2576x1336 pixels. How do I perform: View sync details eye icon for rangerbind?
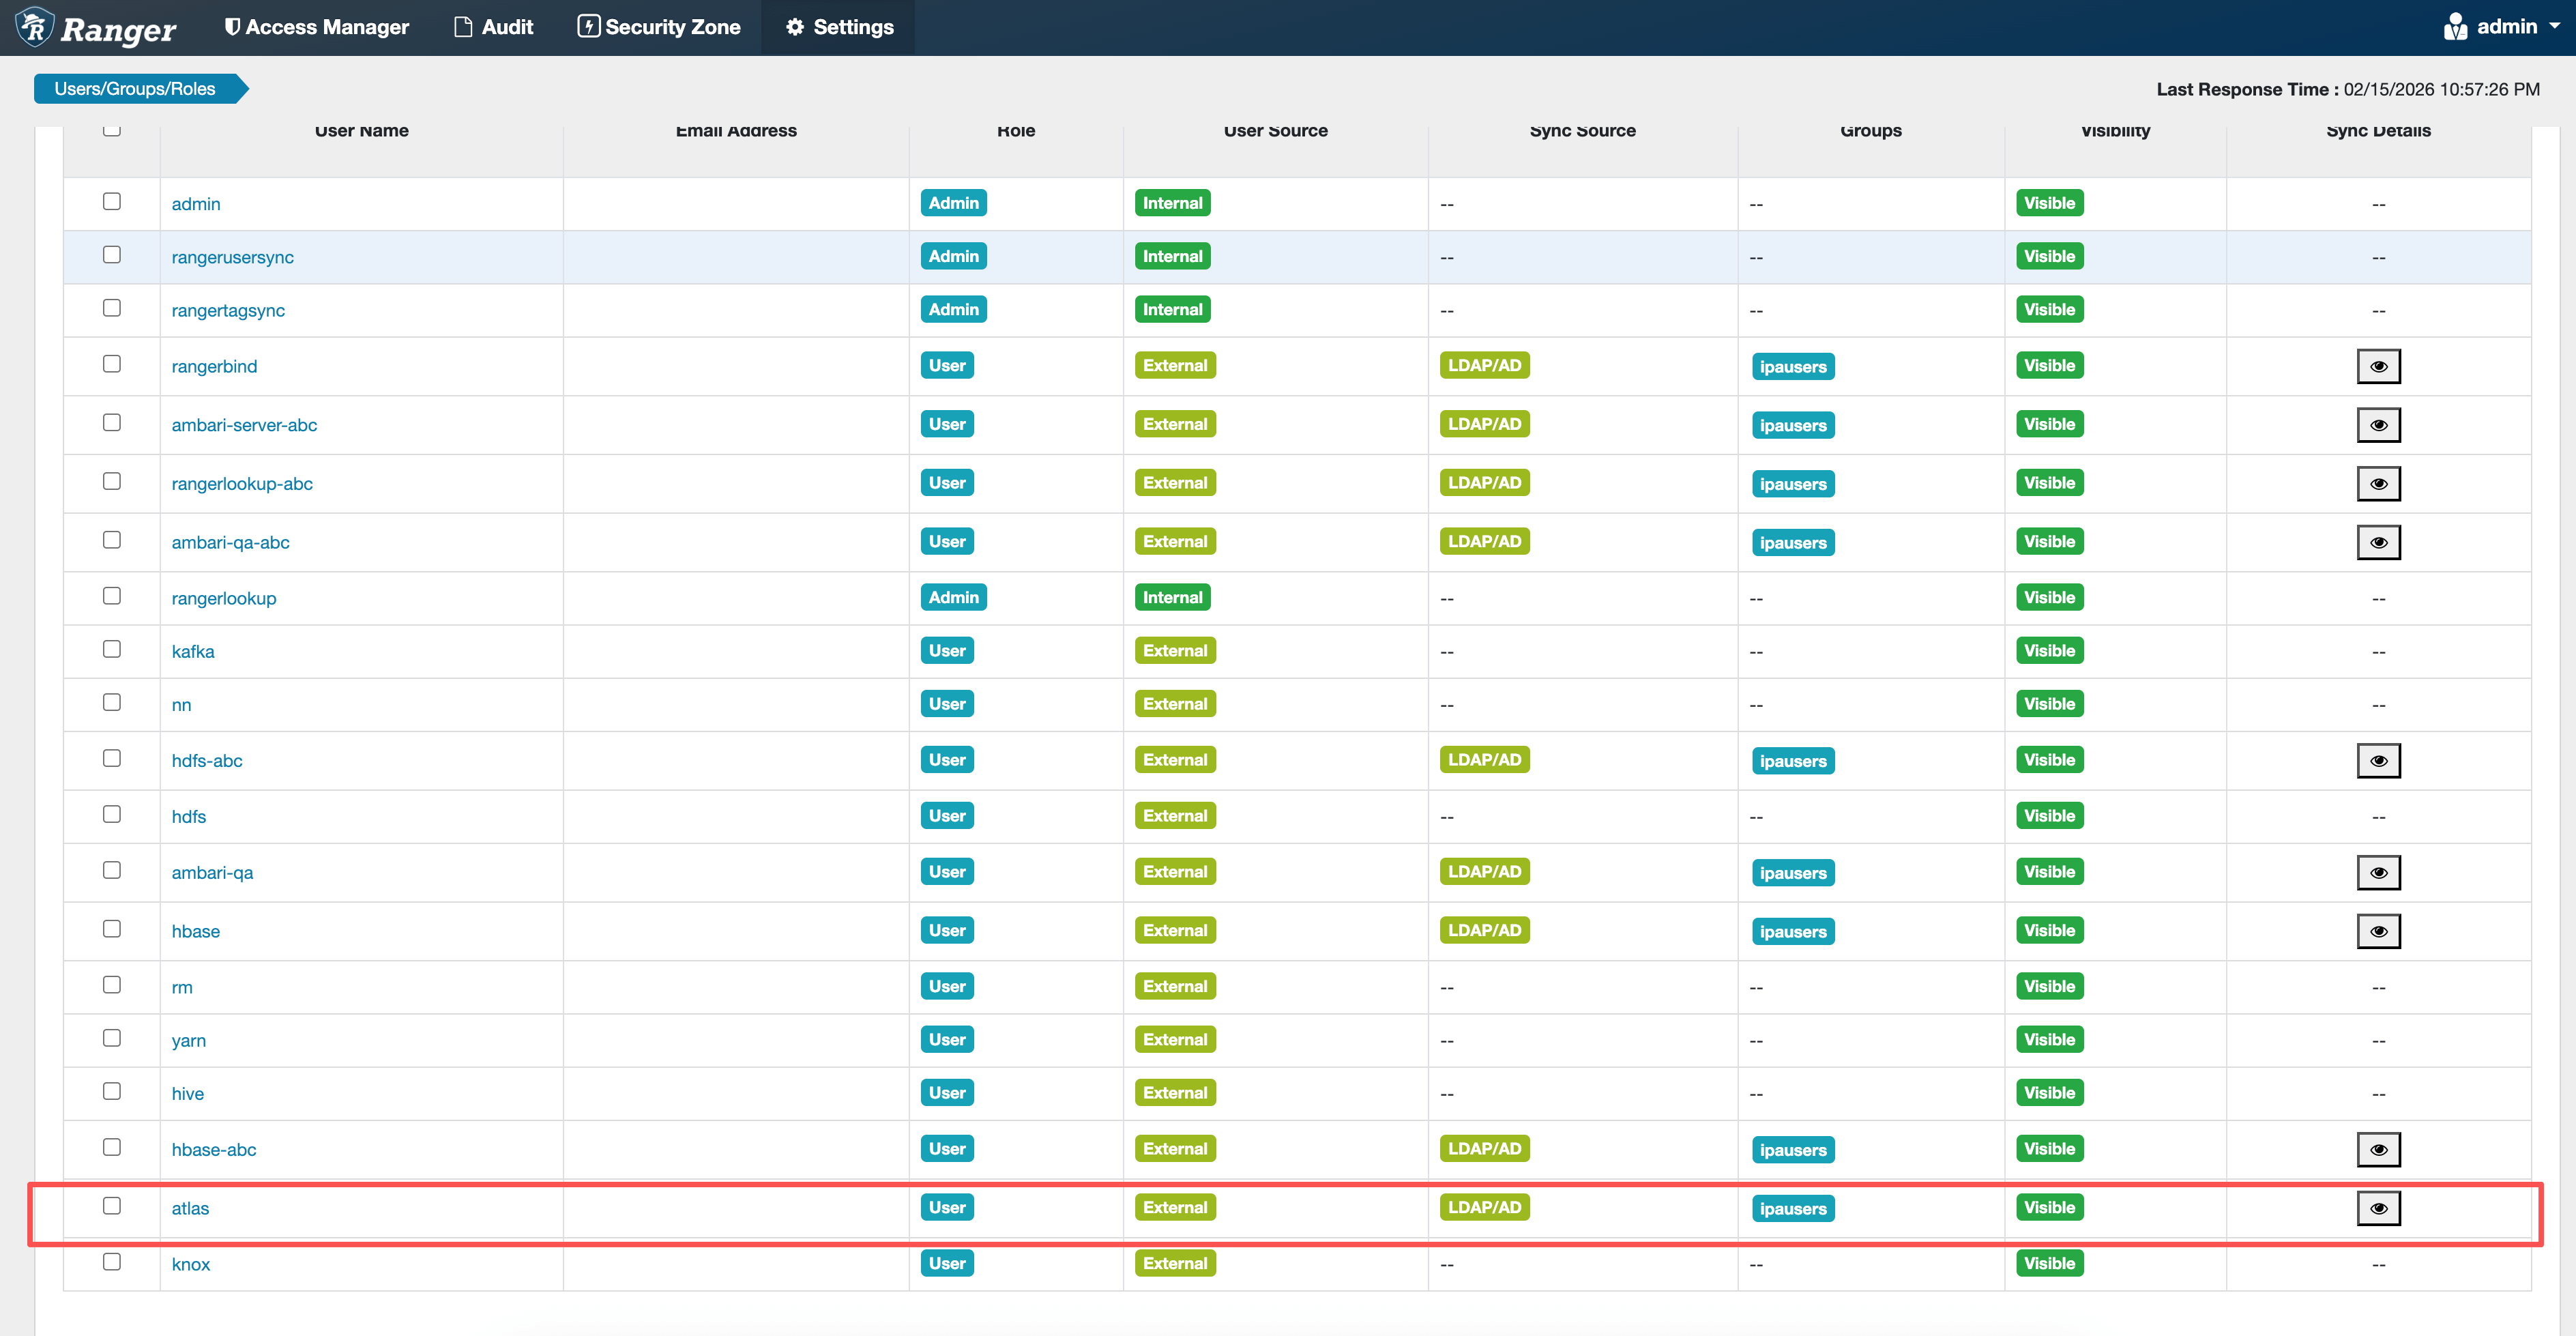tap(2378, 366)
